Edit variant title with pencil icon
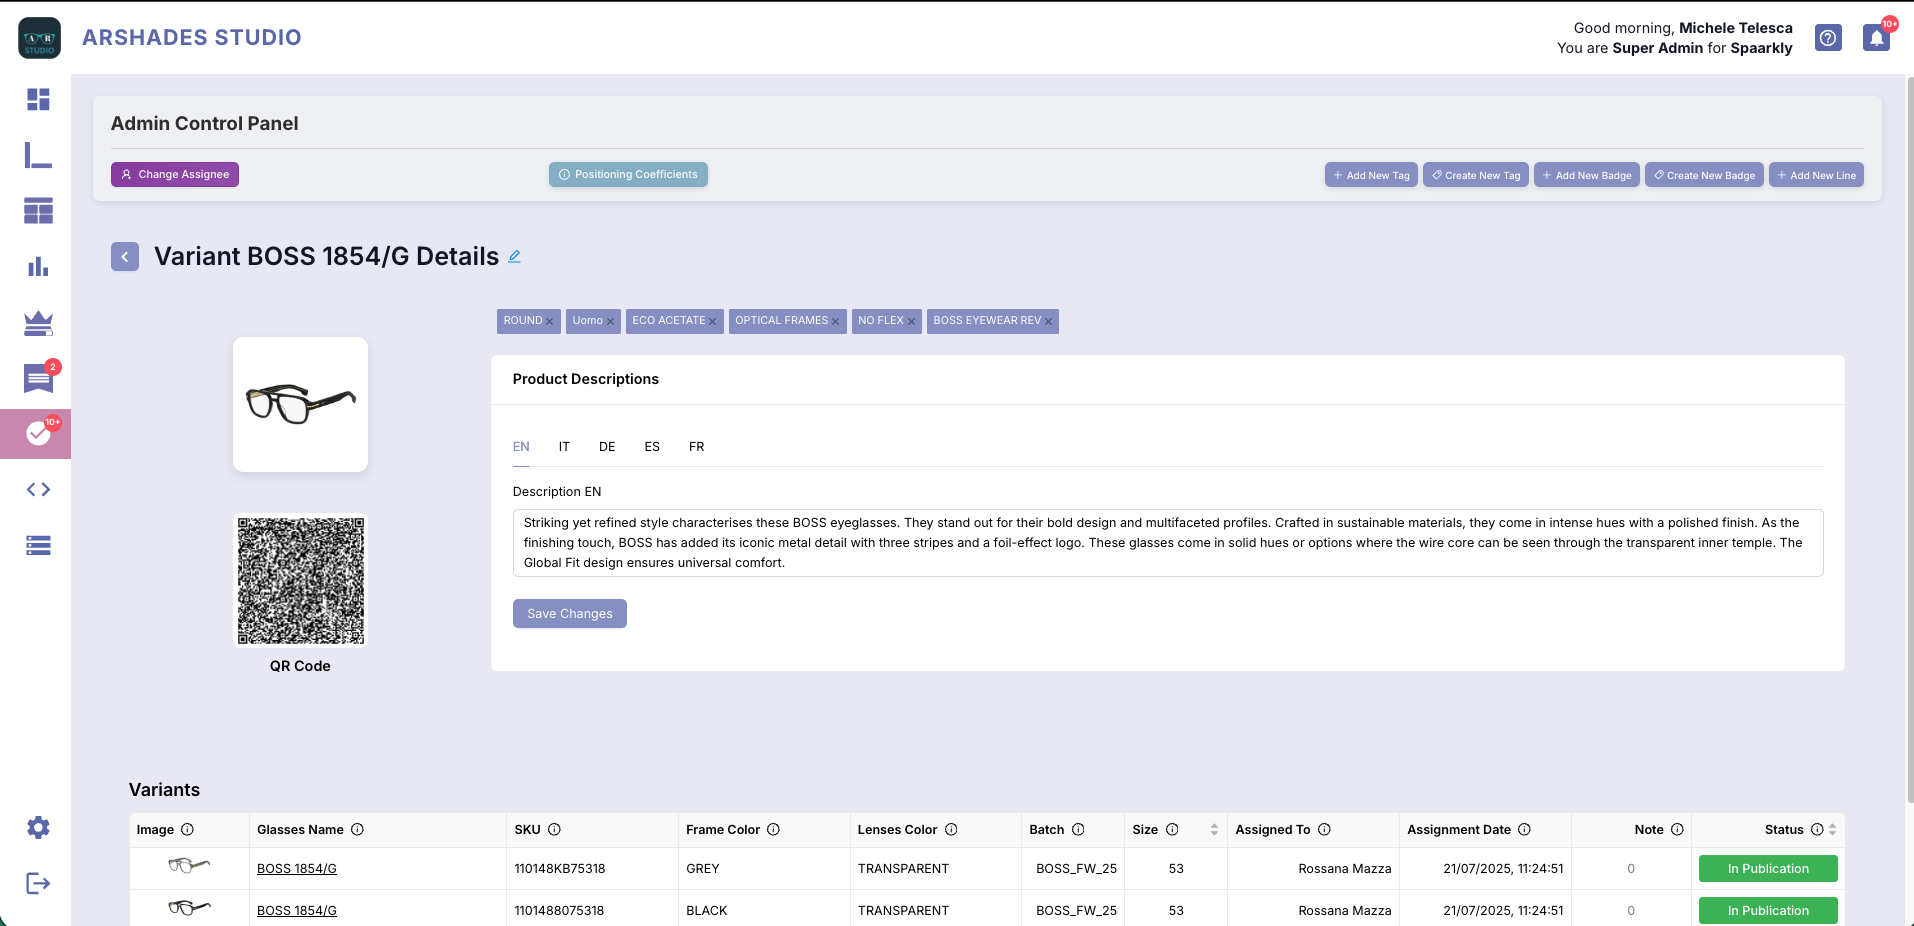This screenshot has width=1914, height=926. point(514,256)
